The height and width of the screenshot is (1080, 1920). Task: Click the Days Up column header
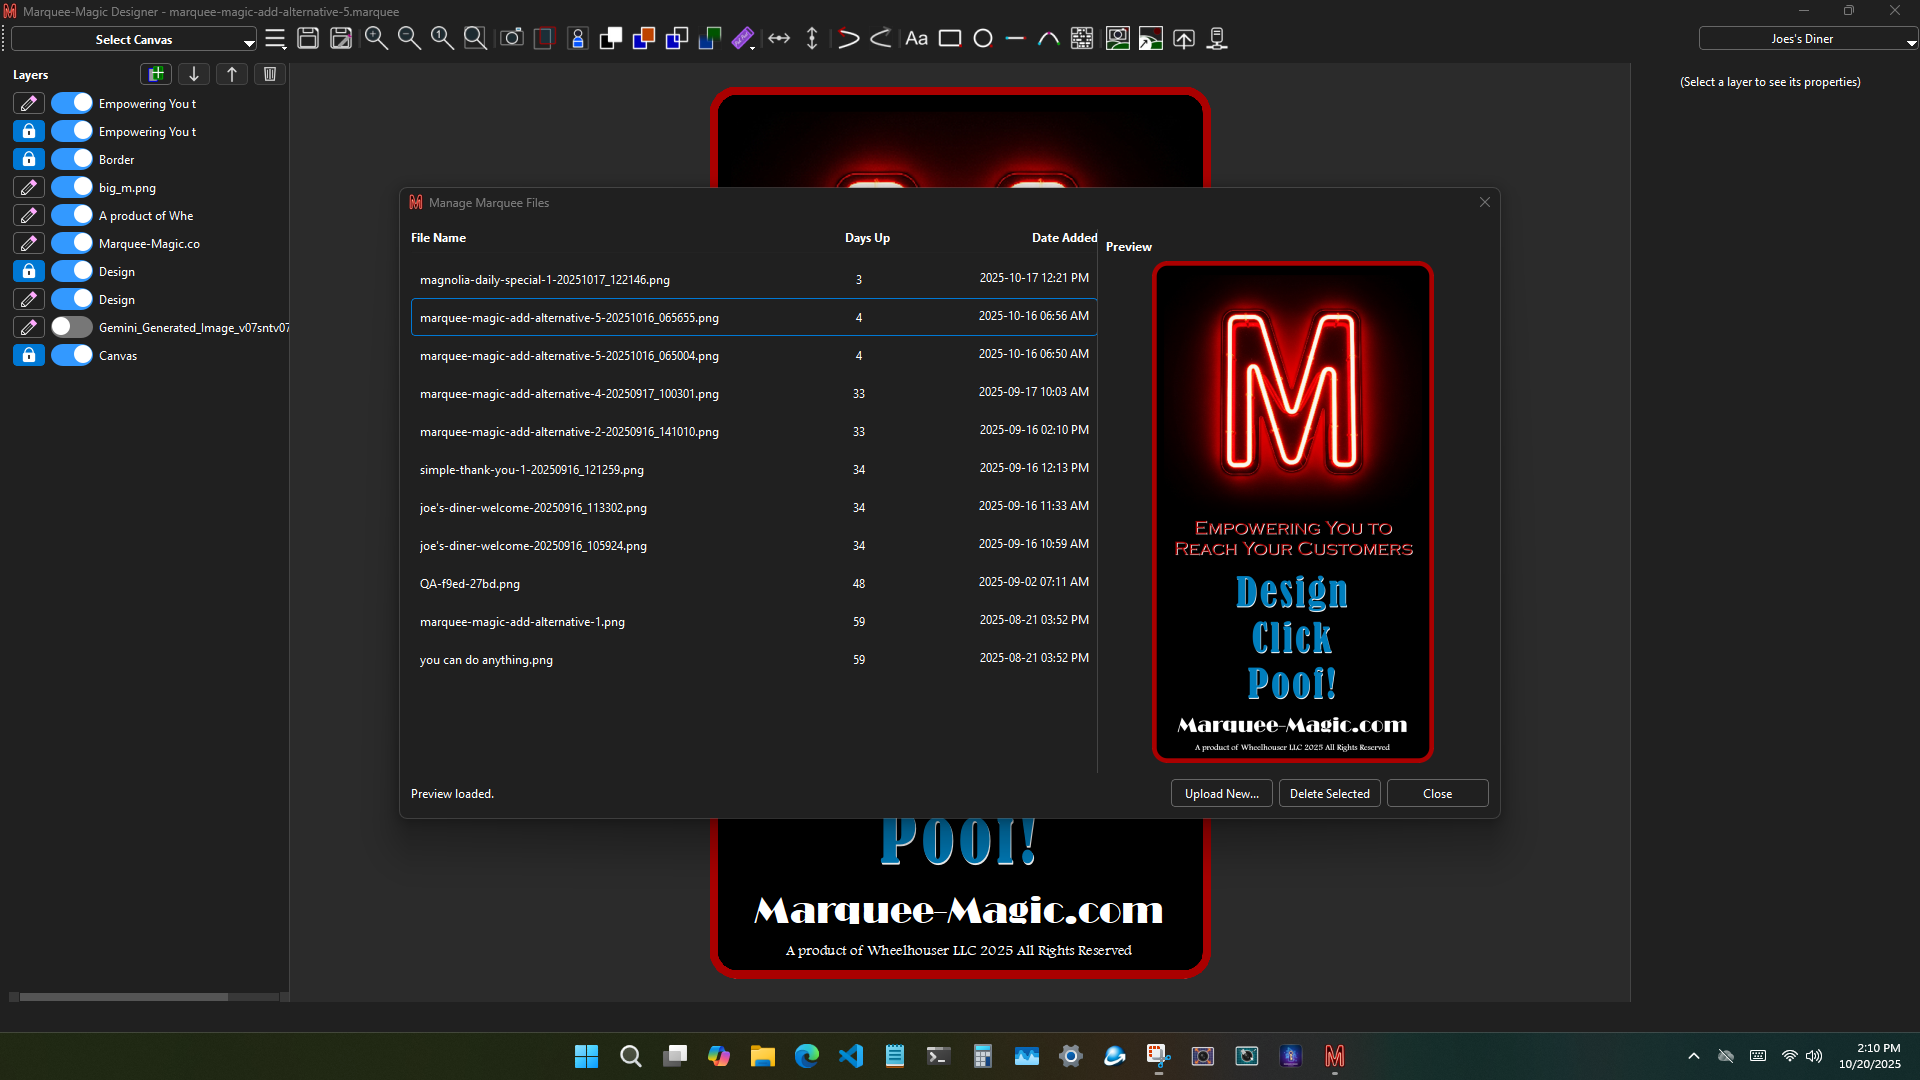coord(867,238)
